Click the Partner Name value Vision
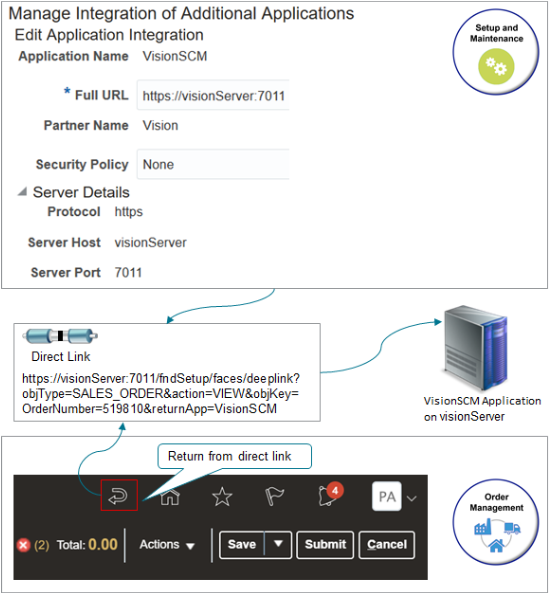The image size is (554, 594). (160, 125)
